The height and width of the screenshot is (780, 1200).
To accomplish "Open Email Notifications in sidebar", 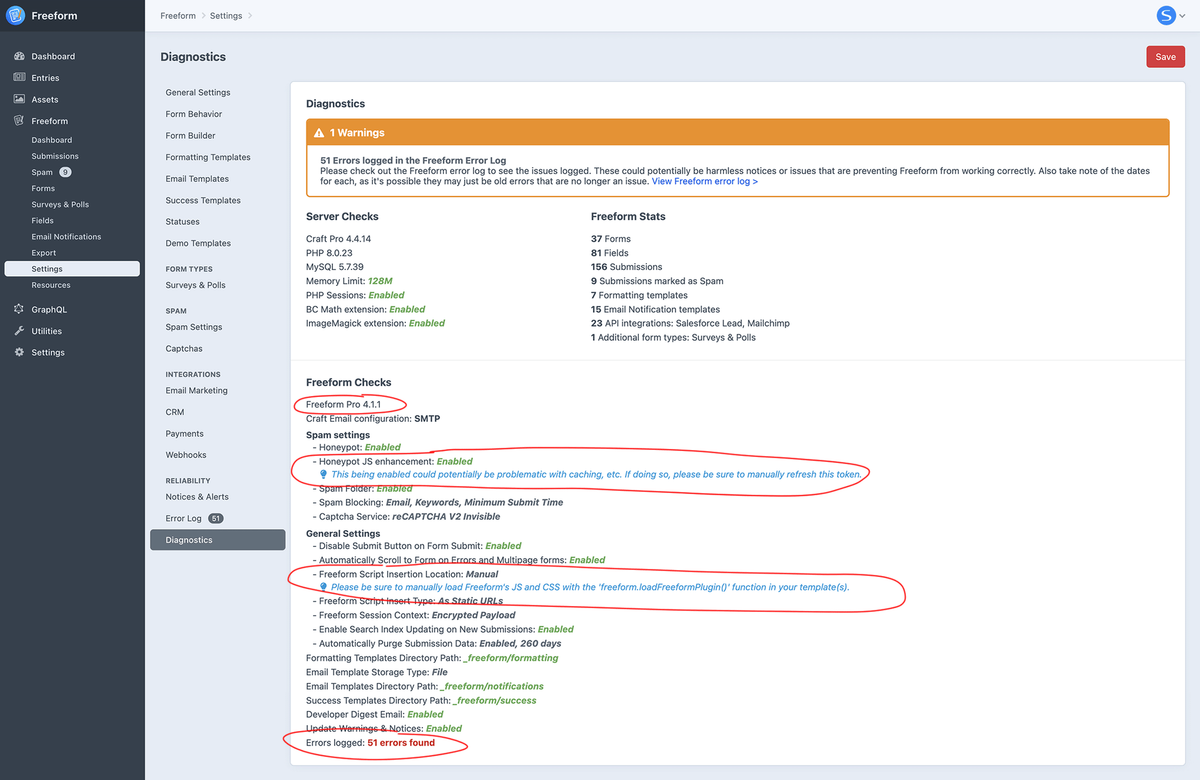I will (66, 237).
